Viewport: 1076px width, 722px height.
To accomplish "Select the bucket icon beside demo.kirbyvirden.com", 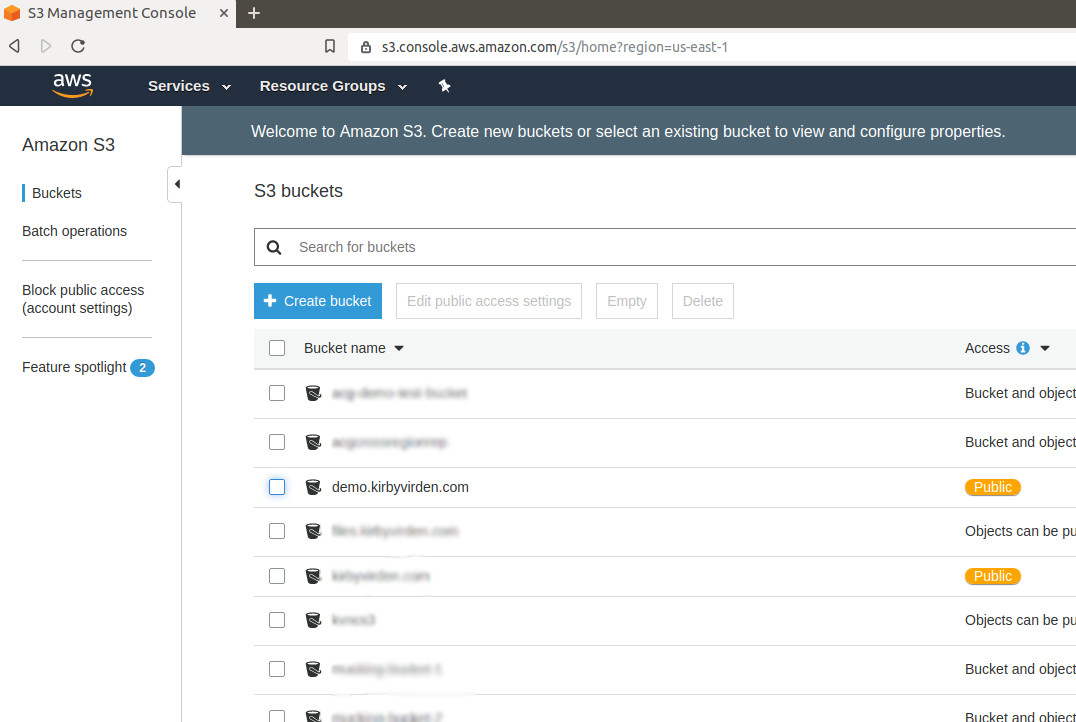I will (313, 487).
